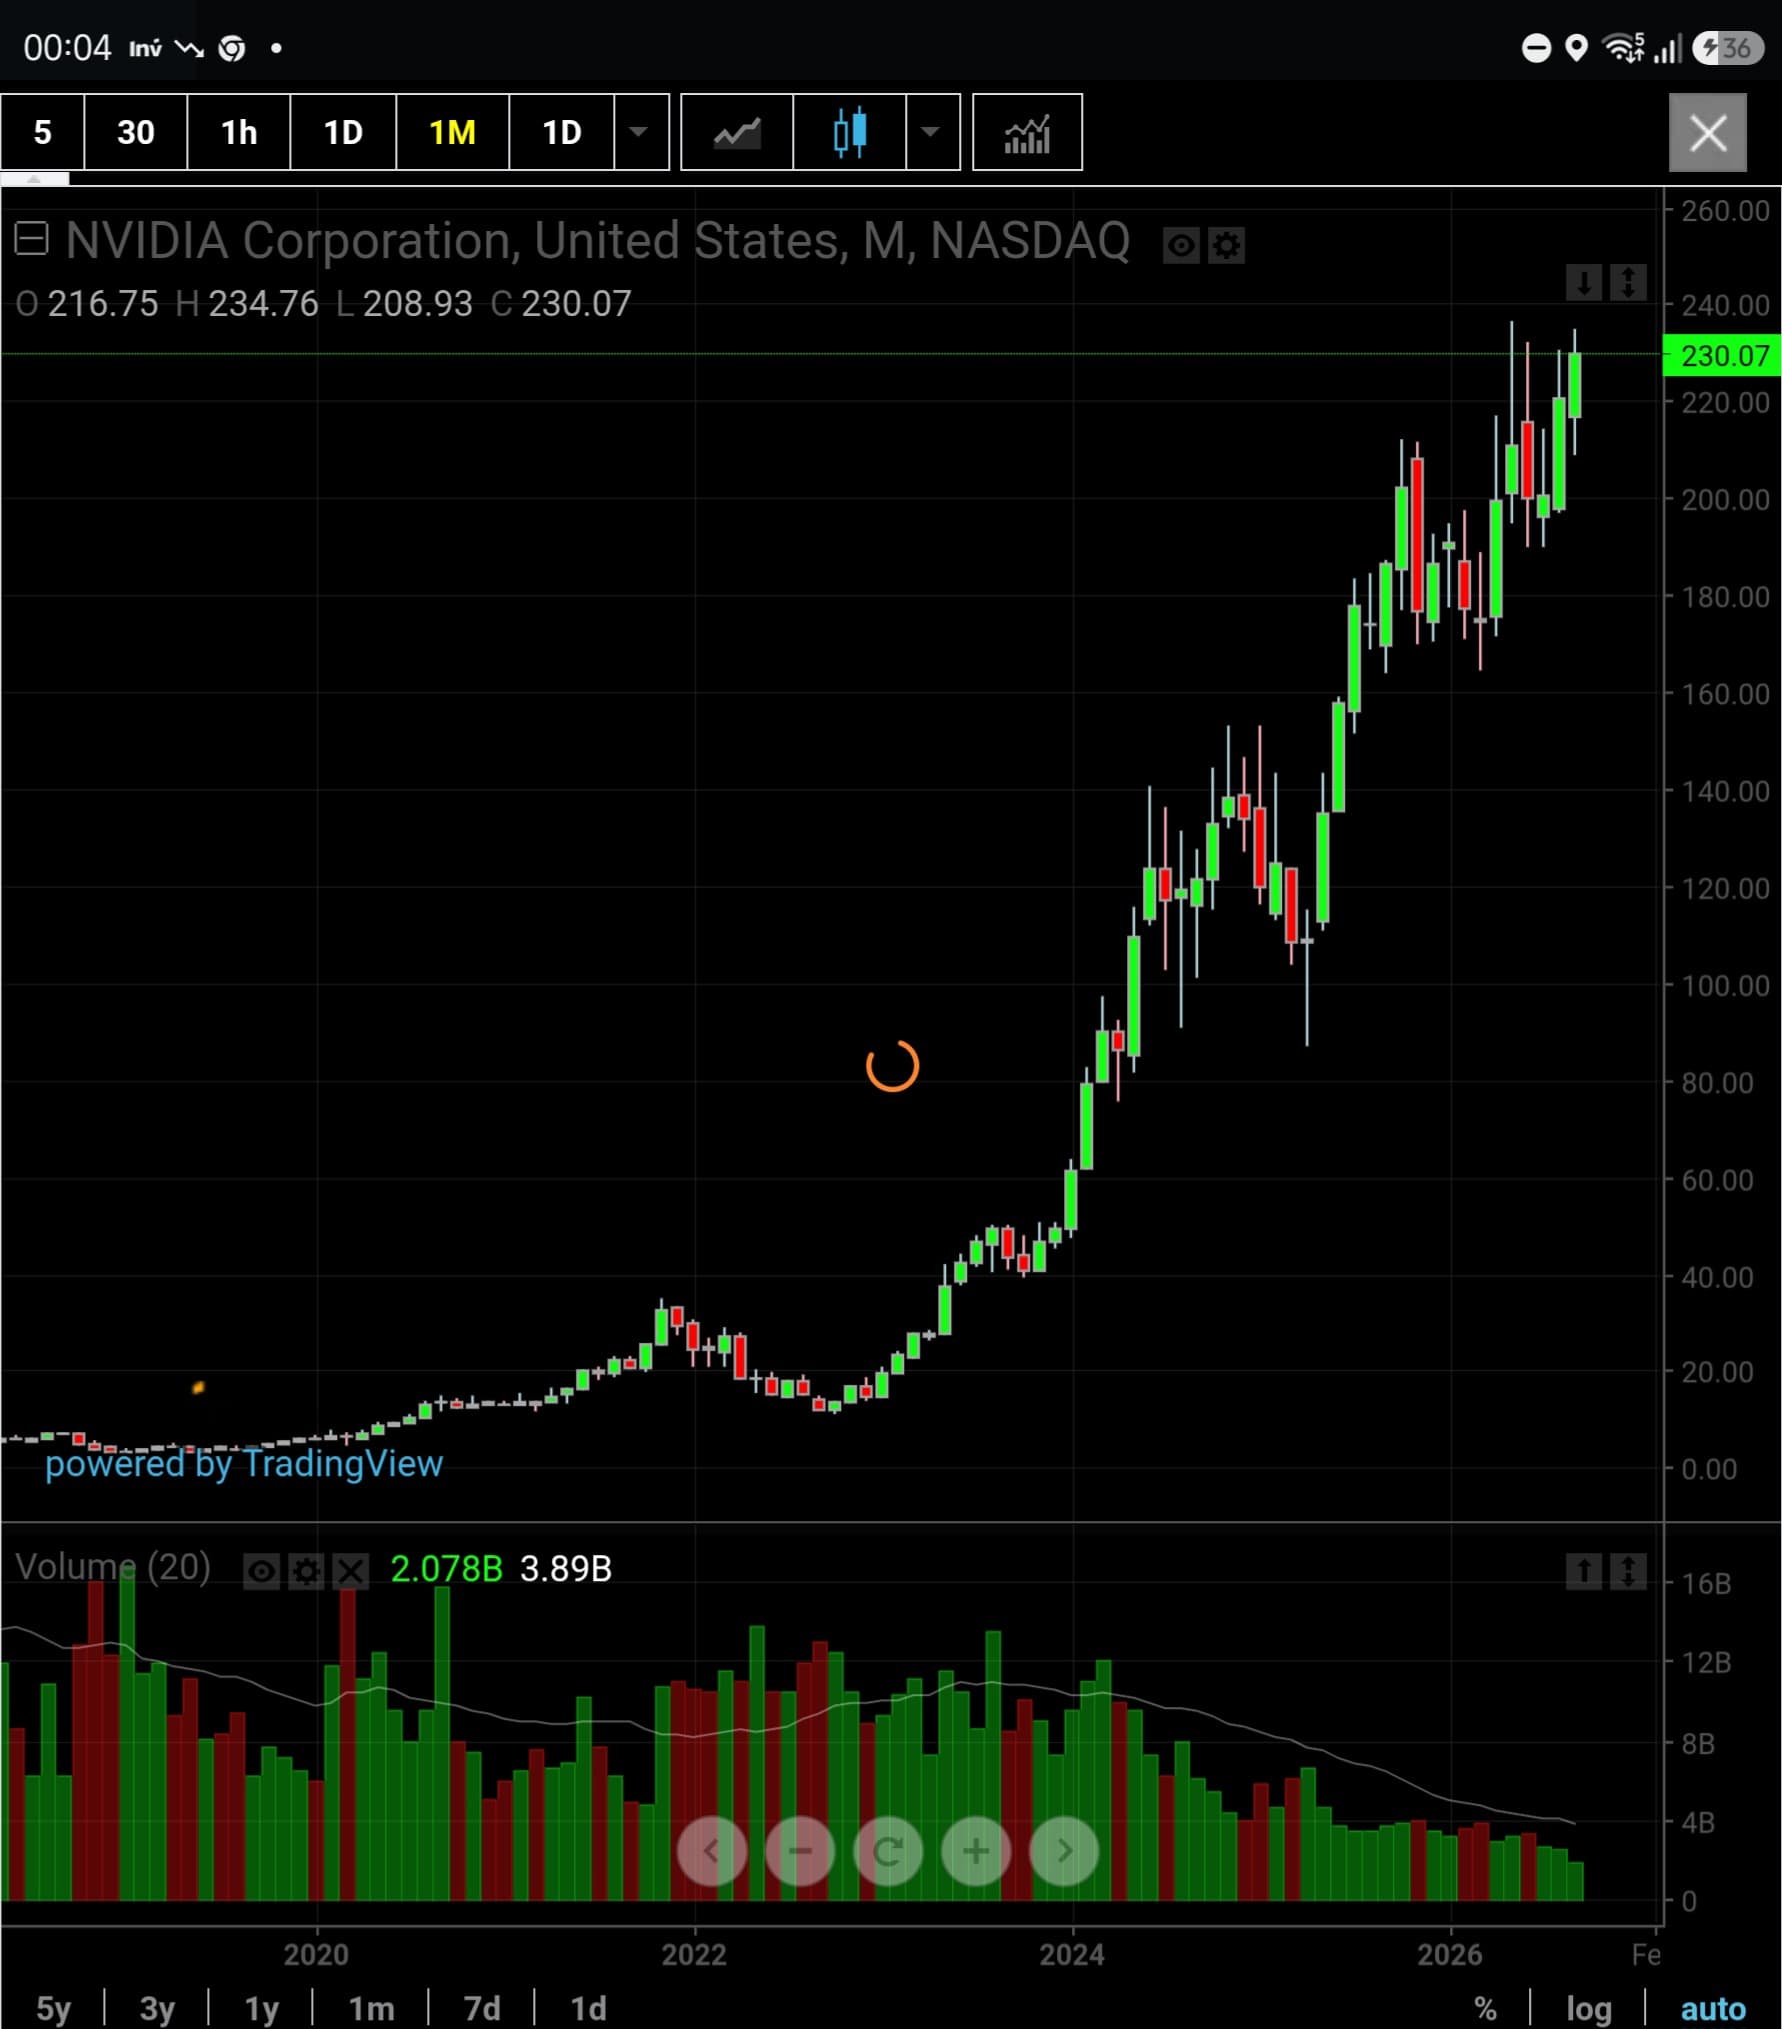Toggle visibility eye for Volume (20)

click(262, 1571)
